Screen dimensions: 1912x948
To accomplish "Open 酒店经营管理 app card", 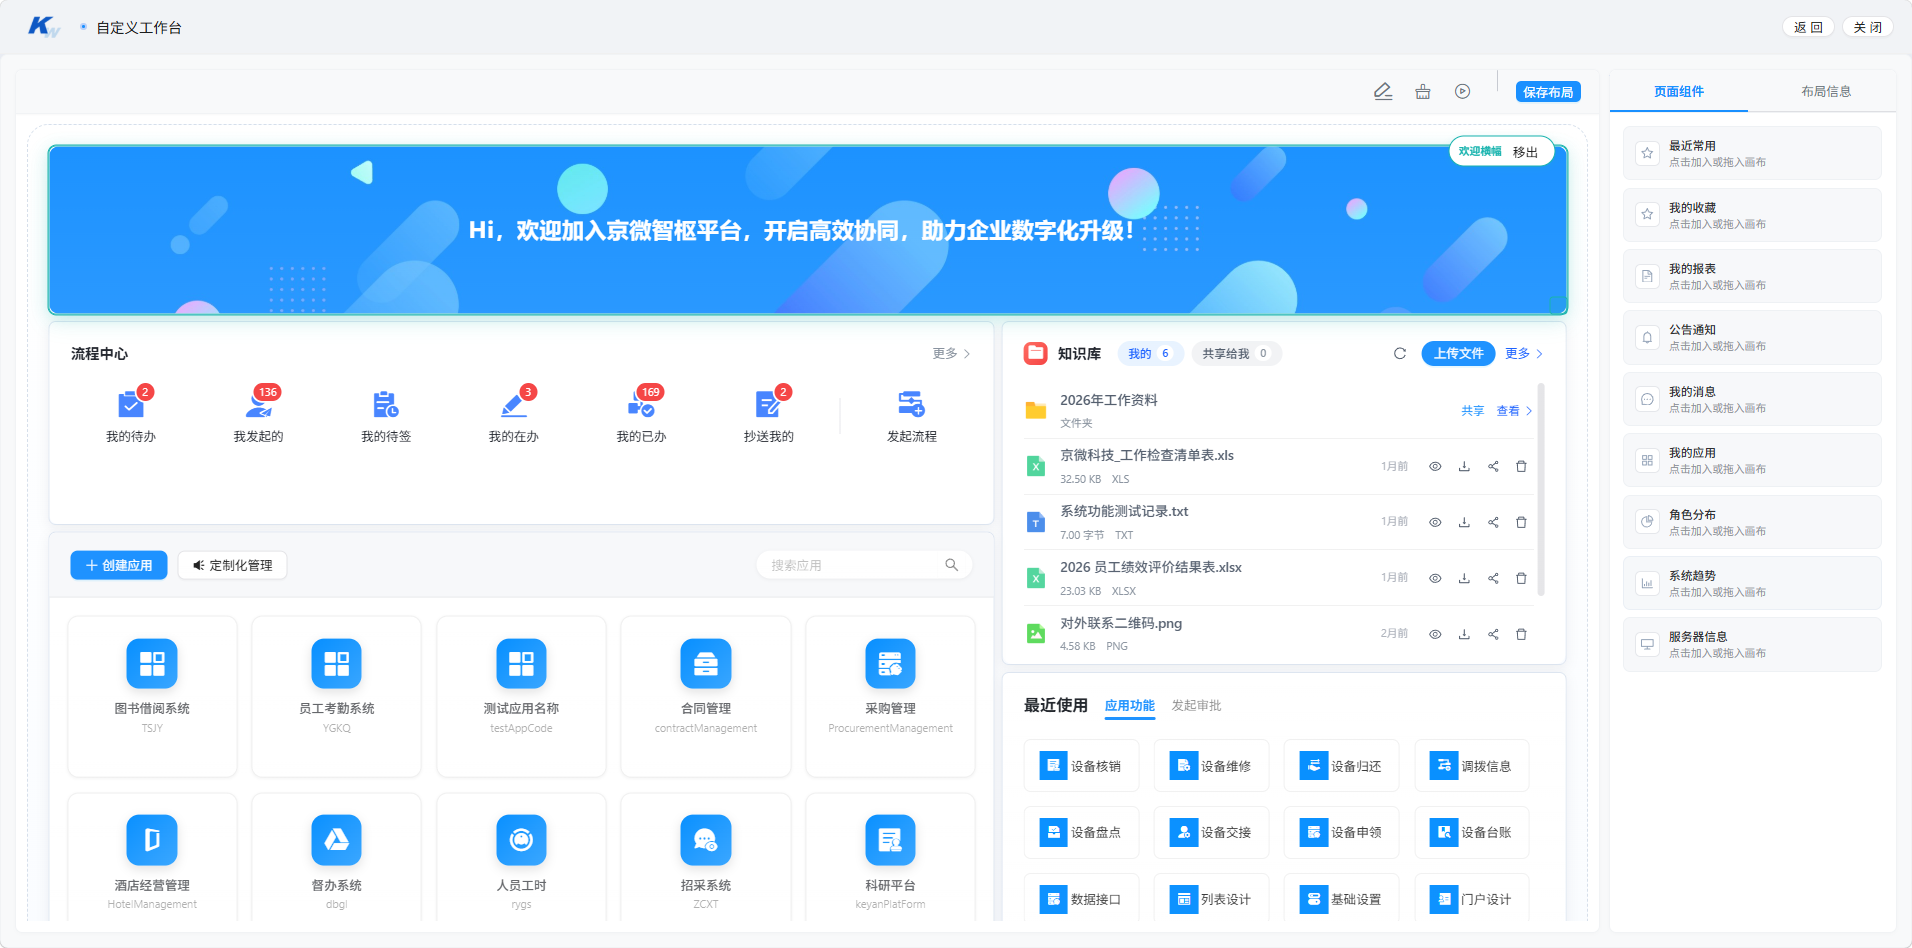I will [x=152, y=857].
